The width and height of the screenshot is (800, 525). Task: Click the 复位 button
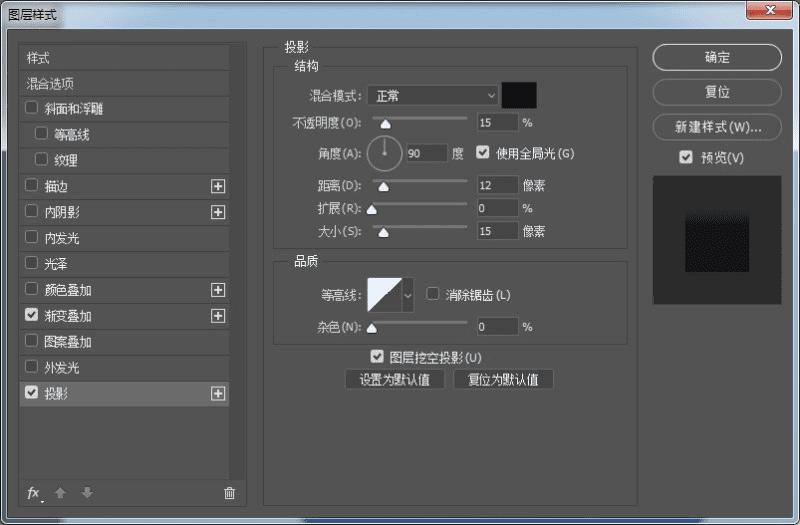coord(717,92)
